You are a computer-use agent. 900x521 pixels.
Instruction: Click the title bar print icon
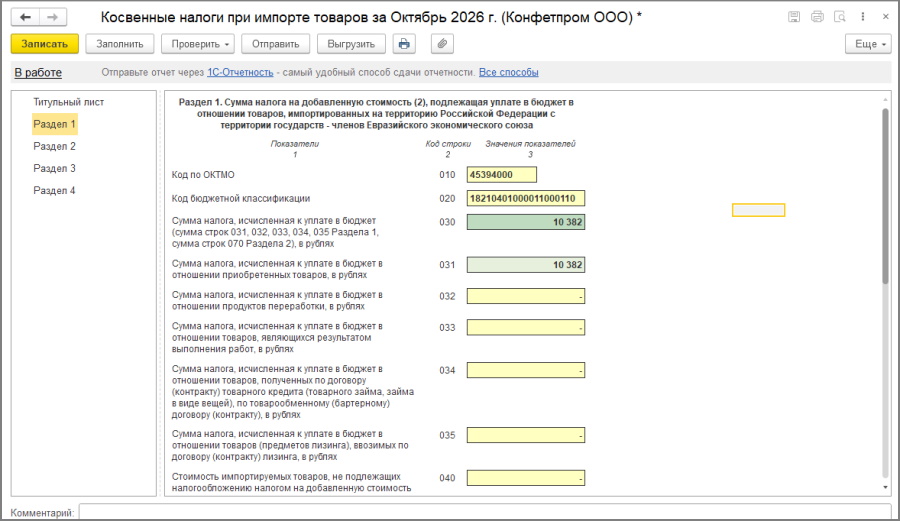817,17
